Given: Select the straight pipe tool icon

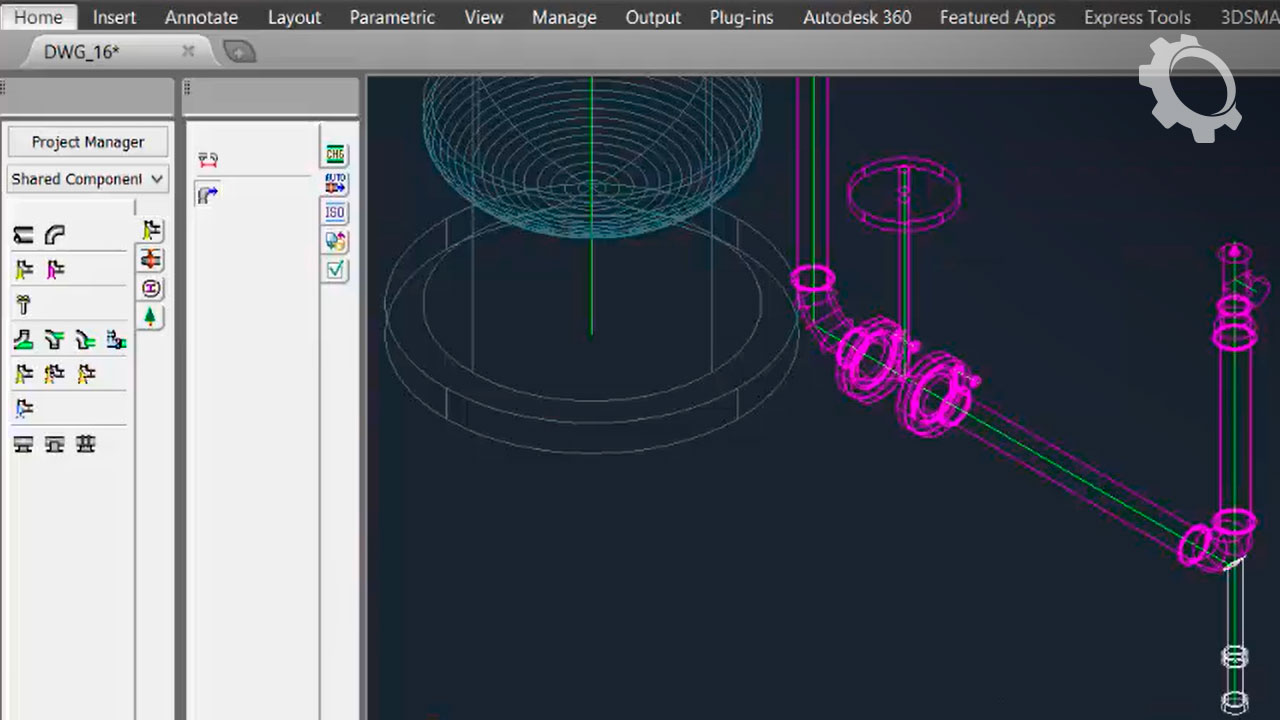Looking at the screenshot, I should (23, 235).
